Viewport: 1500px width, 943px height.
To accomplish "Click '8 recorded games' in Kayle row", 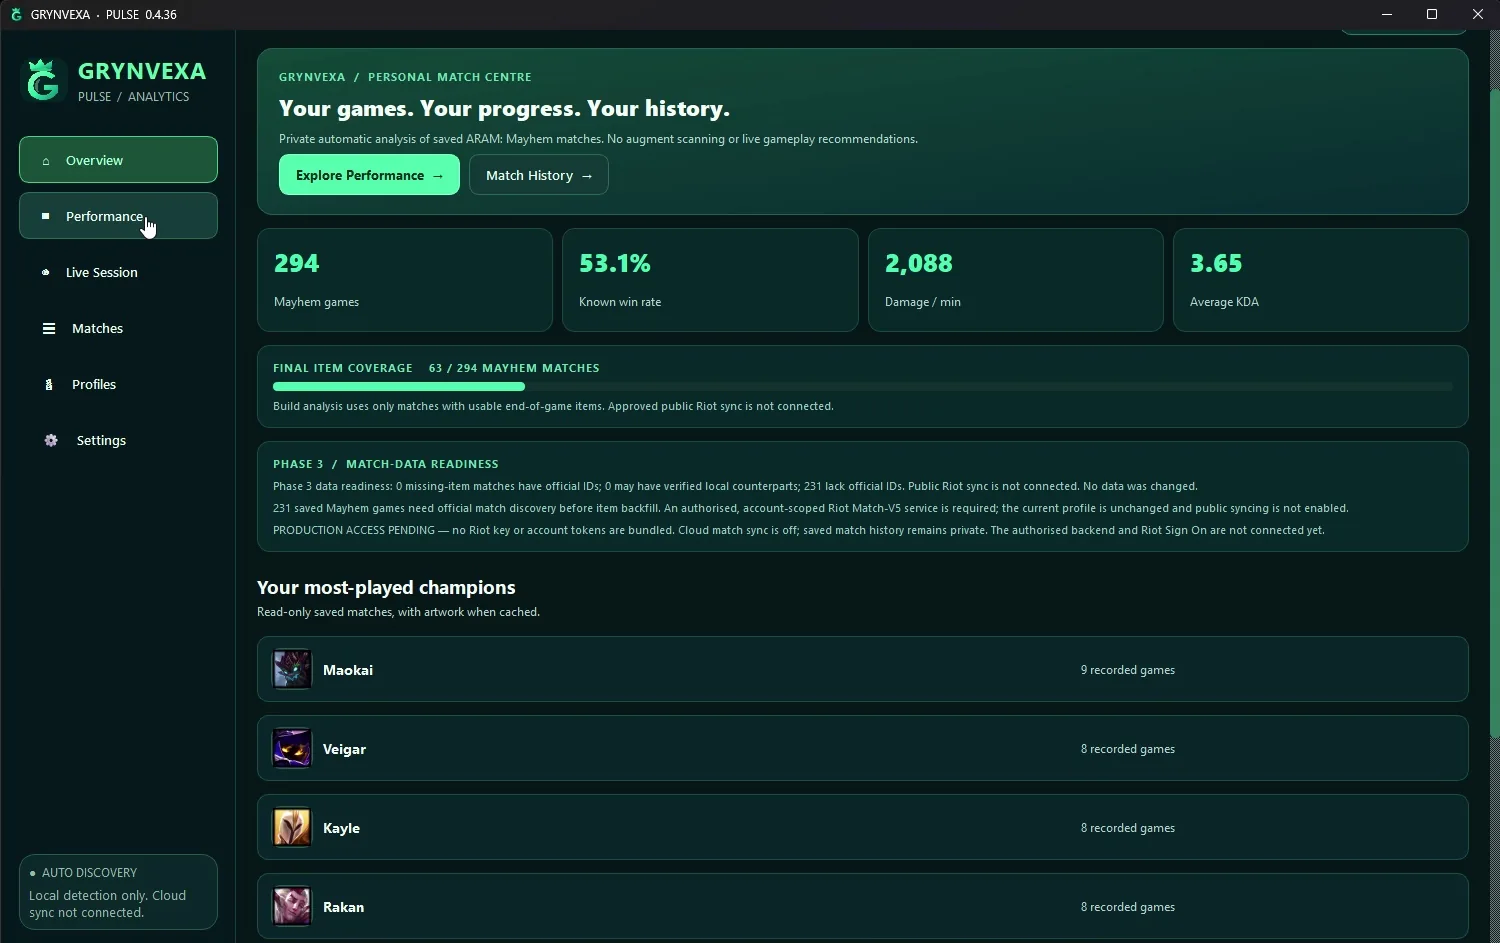I will click(x=1128, y=828).
